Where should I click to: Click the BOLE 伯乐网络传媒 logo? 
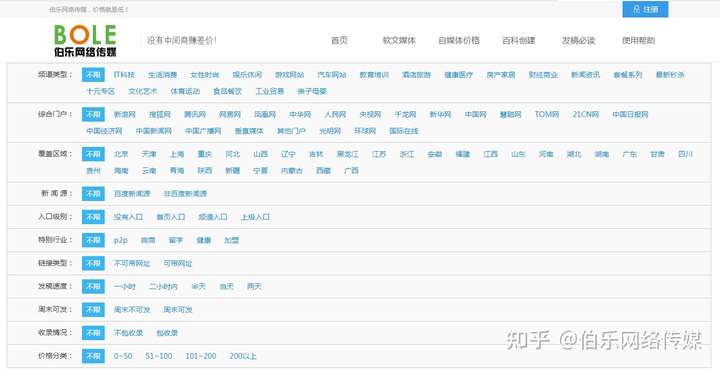click(x=85, y=40)
